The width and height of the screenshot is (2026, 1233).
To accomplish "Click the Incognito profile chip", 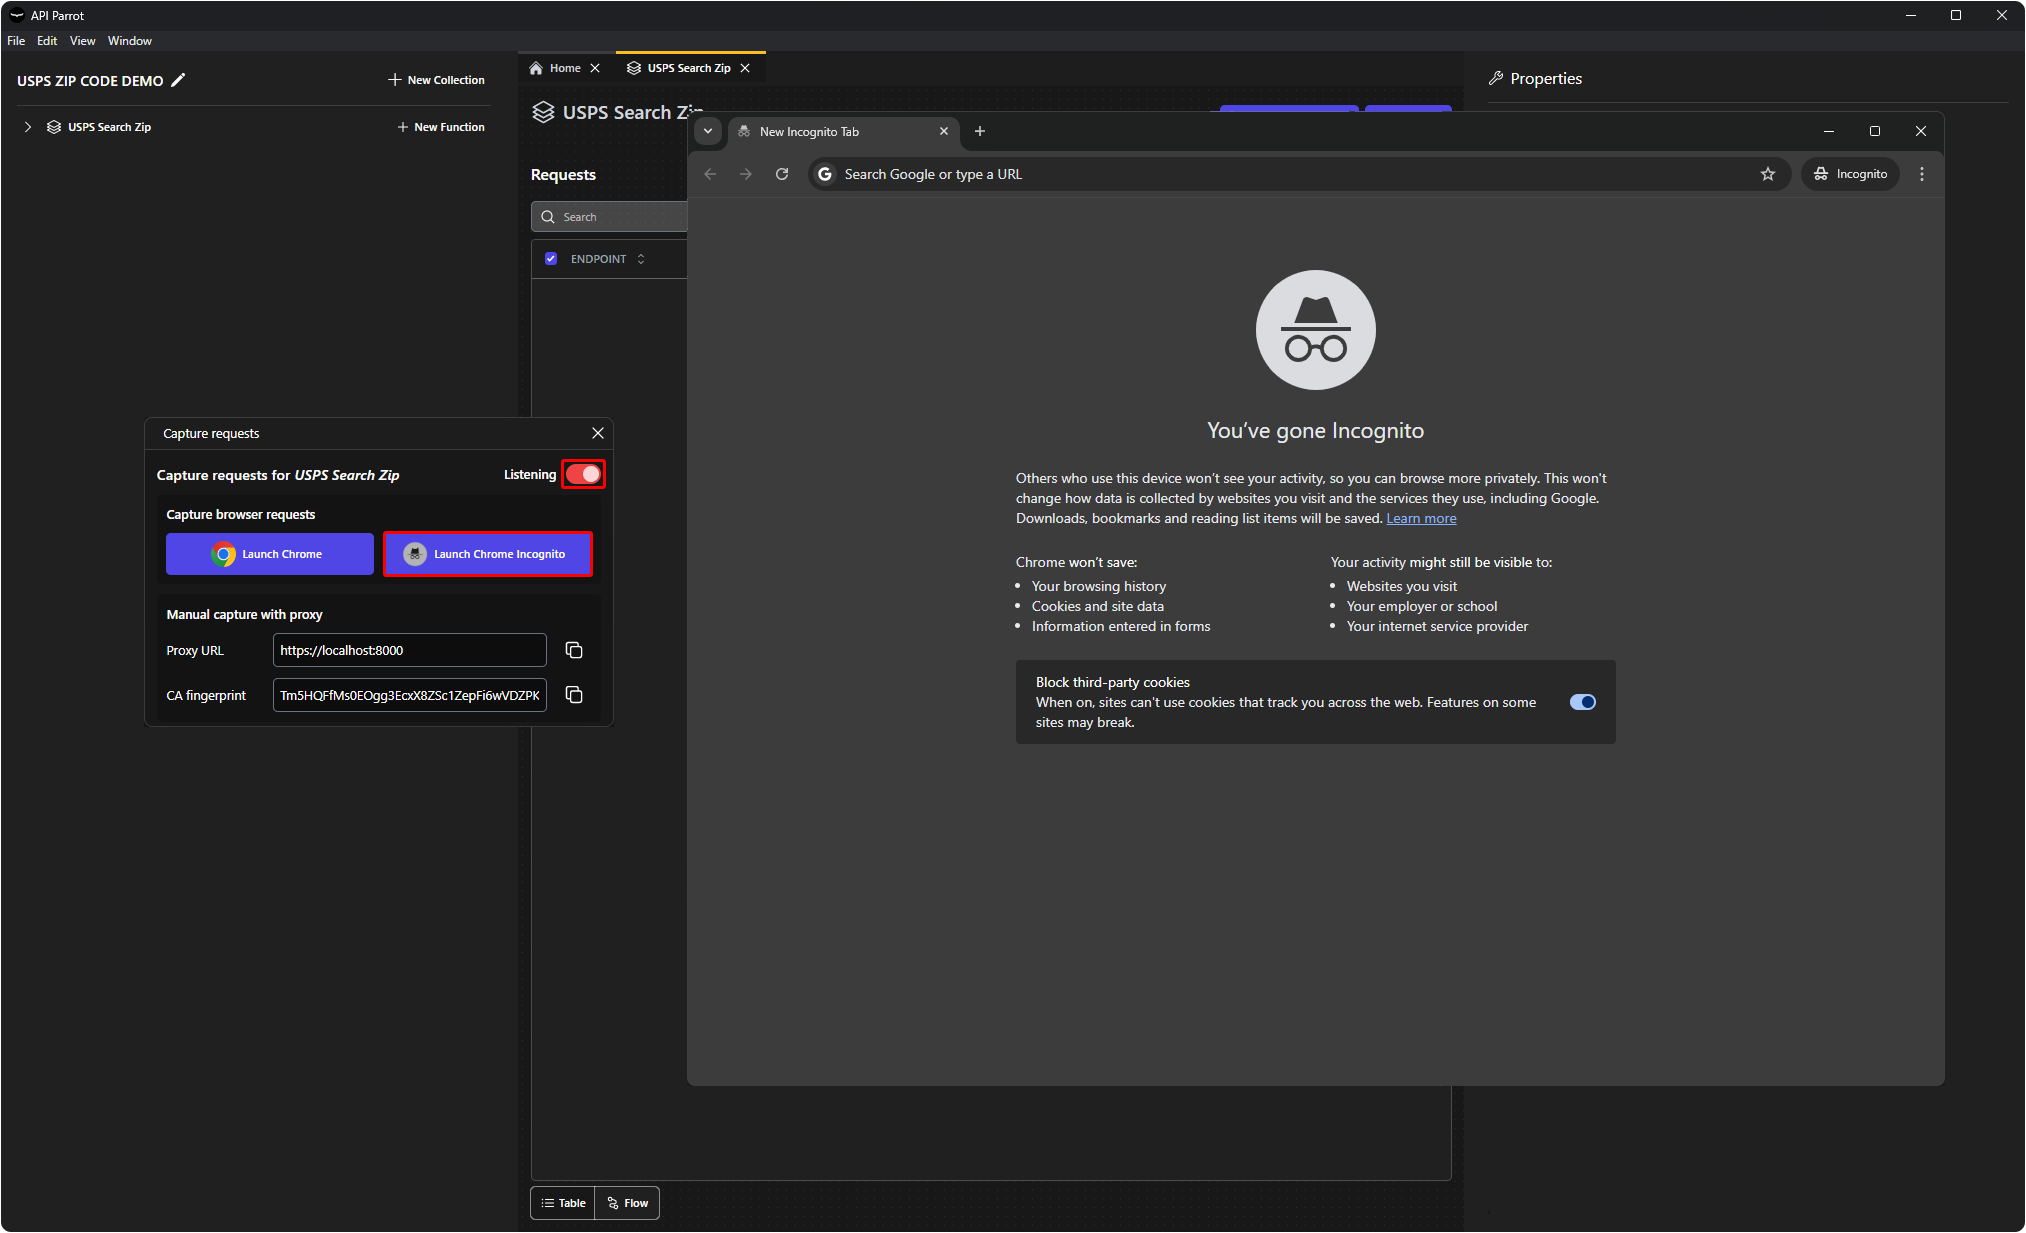I will click(1851, 174).
